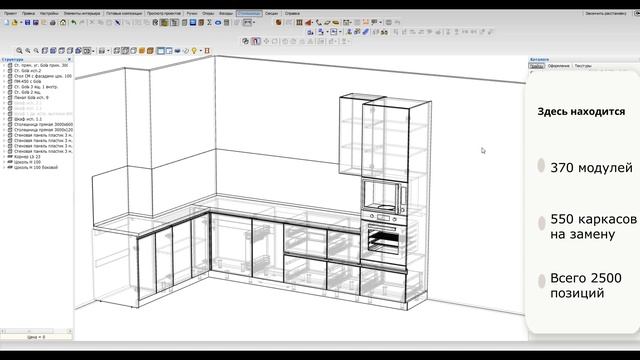640x360 pixels.
Task: Select the Карниз Lb 23 tree item
Action: pyautogui.click(x=27, y=156)
